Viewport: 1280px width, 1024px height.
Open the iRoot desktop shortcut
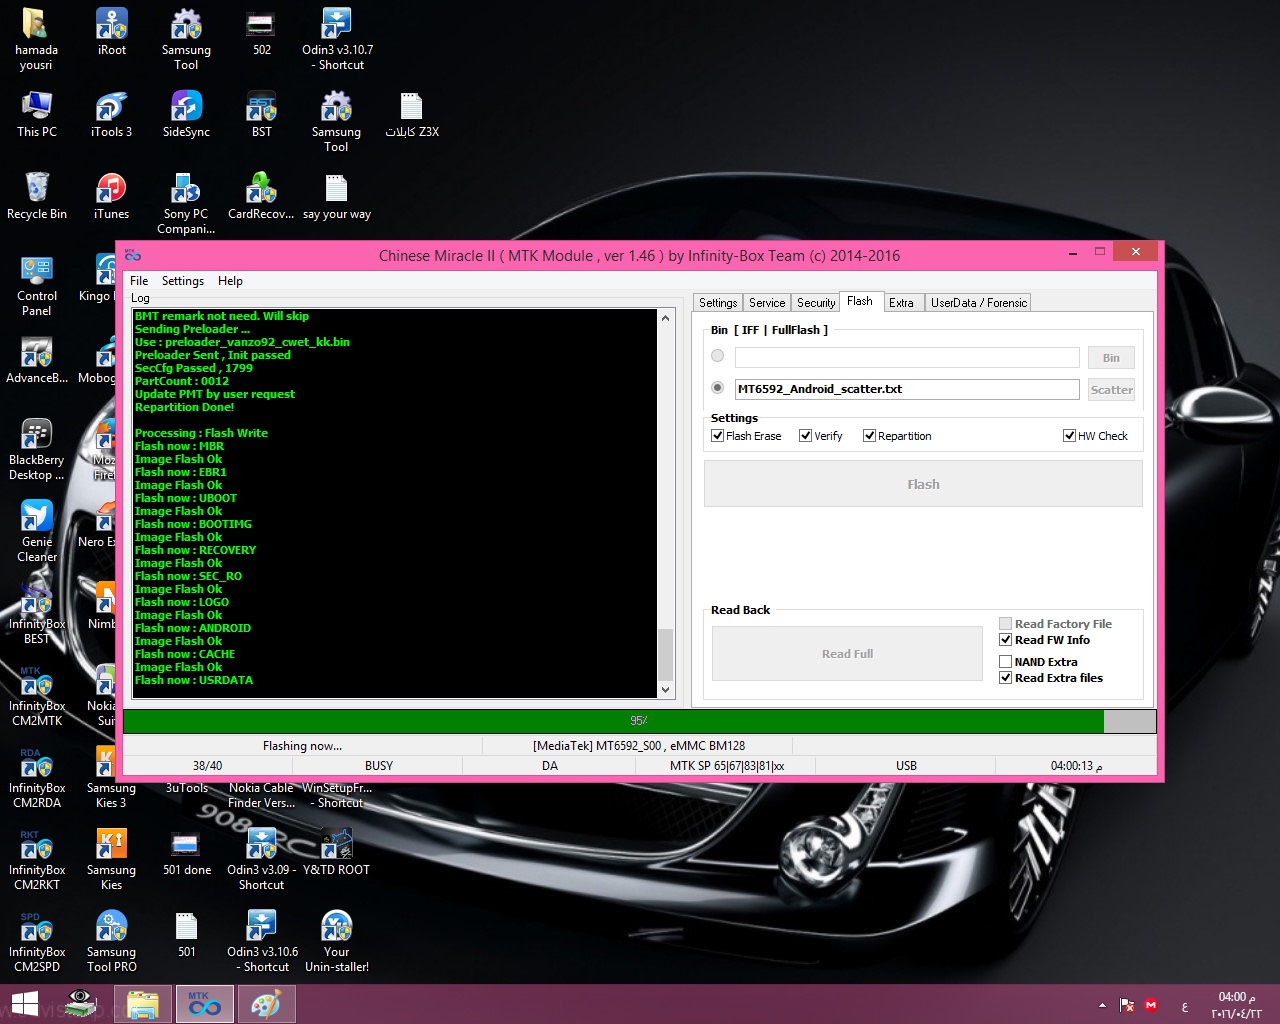coord(112,32)
